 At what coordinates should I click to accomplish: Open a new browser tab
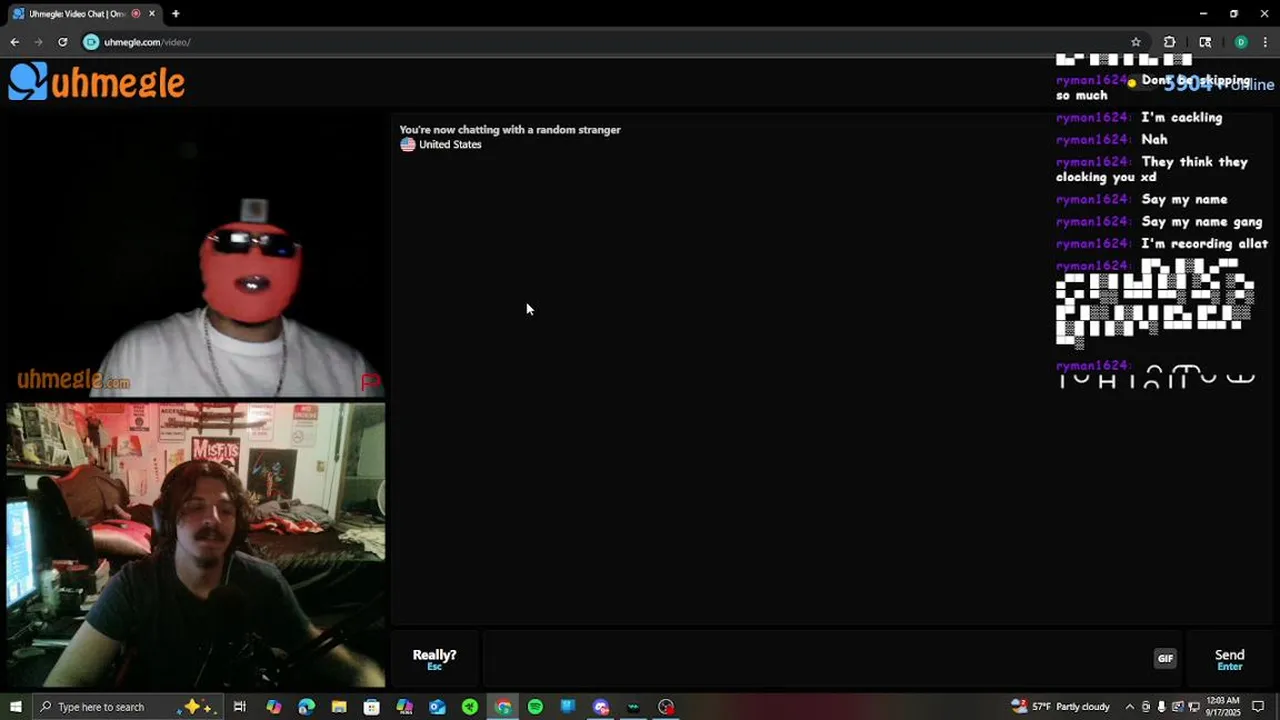[x=175, y=14]
